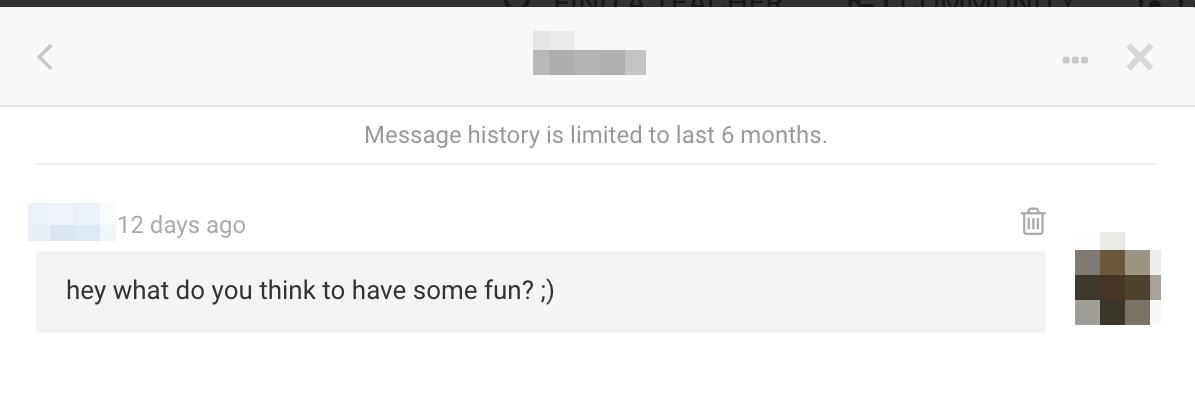Open the blurred contact name in header
Screen dimensions: 1195x409
click(x=589, y=56)
